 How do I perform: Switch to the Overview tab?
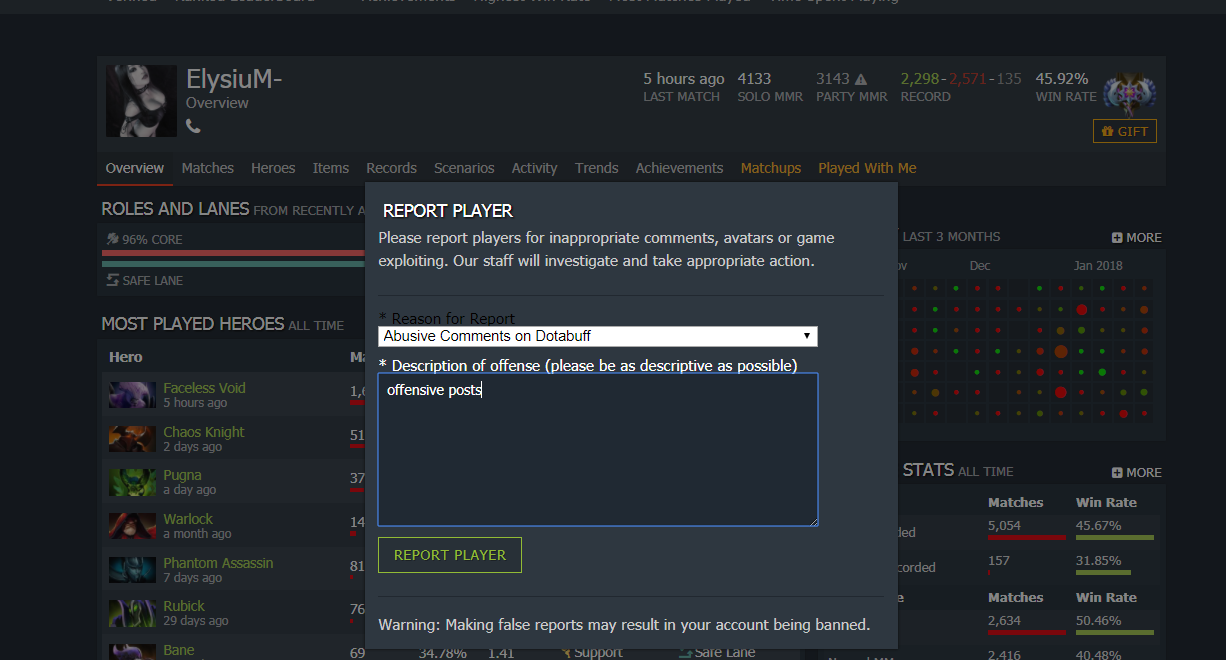[x=135, y=168]
